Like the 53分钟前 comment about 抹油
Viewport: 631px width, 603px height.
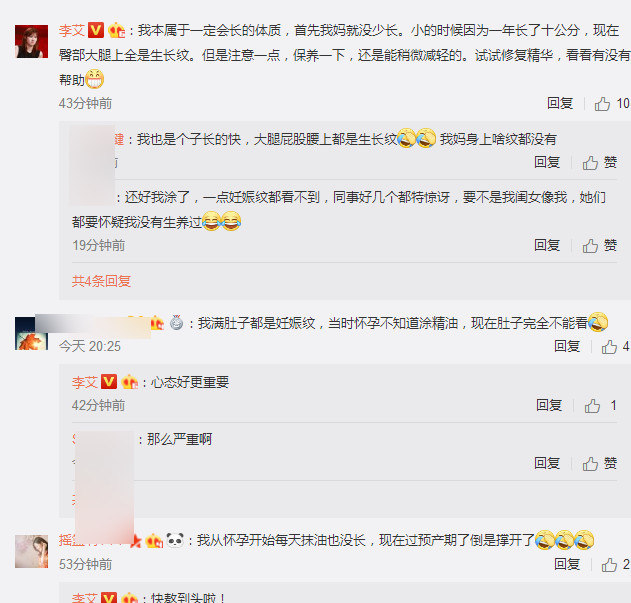615,565
